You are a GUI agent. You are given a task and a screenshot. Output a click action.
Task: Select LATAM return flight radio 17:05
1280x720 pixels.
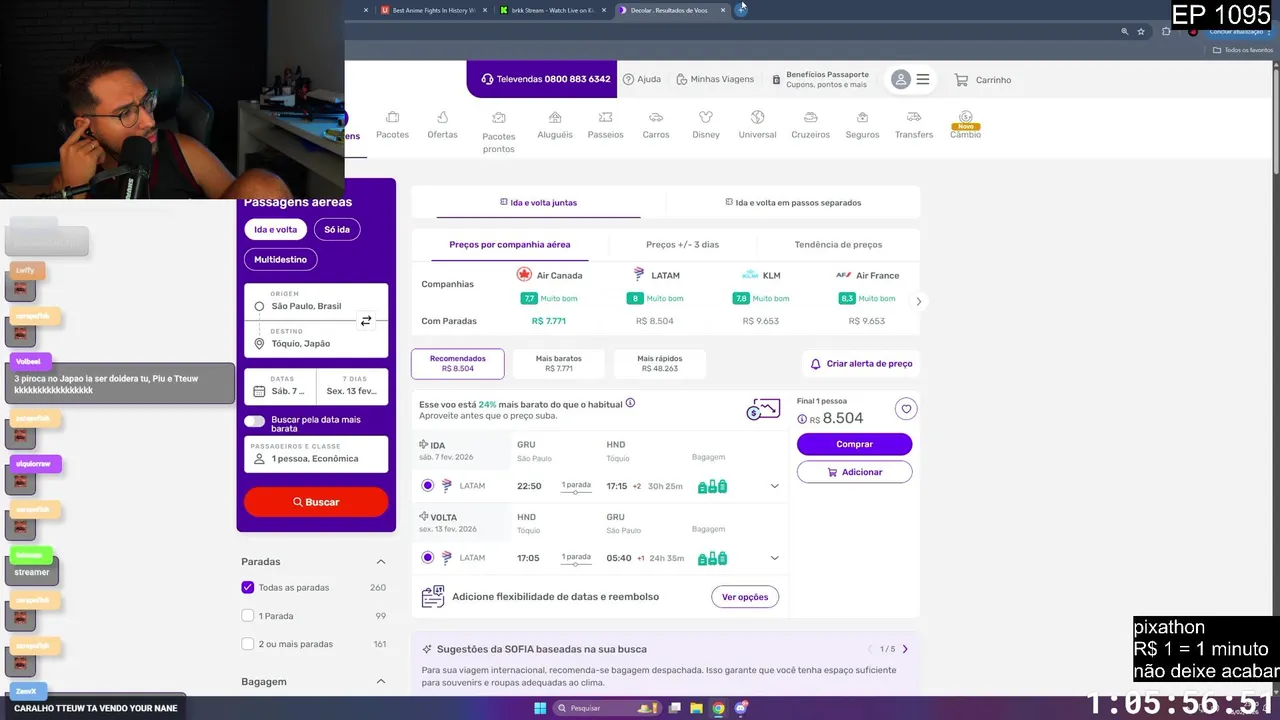(x=428, y=558)
